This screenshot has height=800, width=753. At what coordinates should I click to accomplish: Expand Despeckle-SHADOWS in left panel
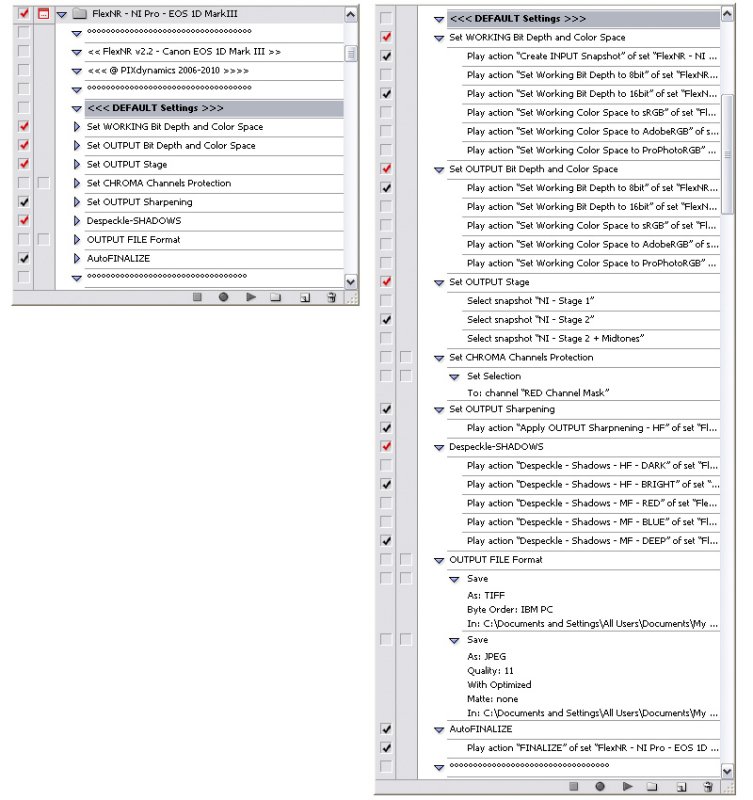coord(77,220)
